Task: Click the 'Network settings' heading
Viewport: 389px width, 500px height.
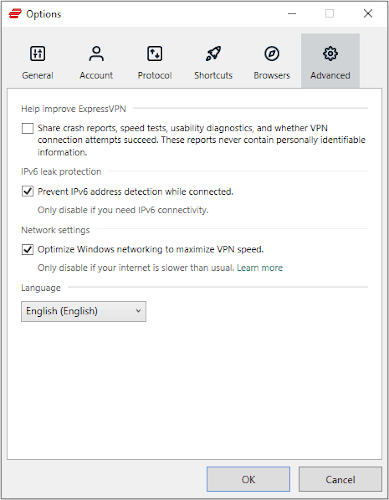Action: [x=56, y=230]
